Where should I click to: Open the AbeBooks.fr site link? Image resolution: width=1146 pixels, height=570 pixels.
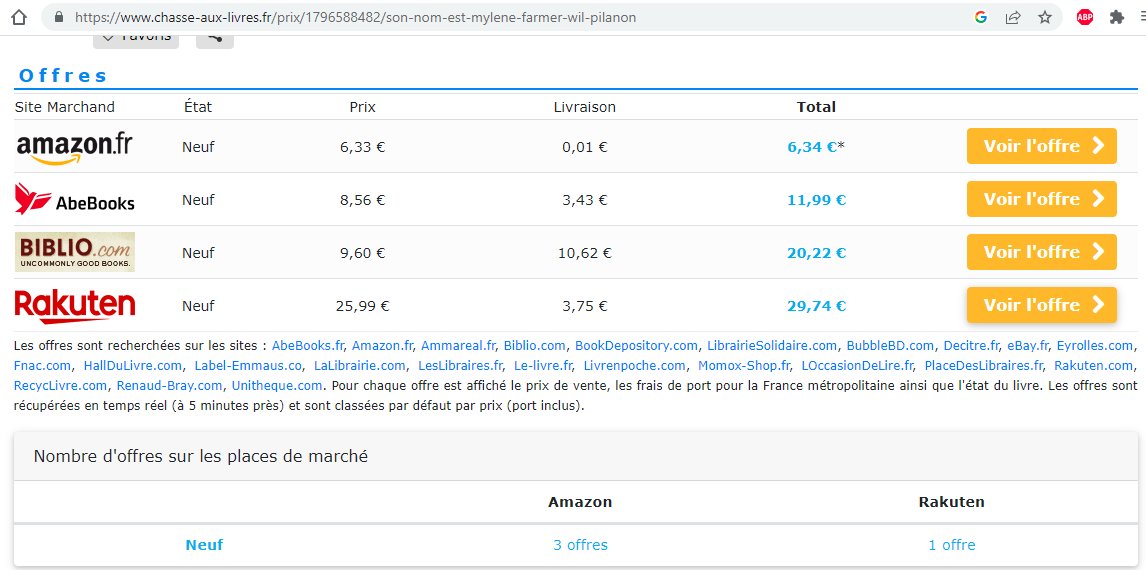(308, 345)
